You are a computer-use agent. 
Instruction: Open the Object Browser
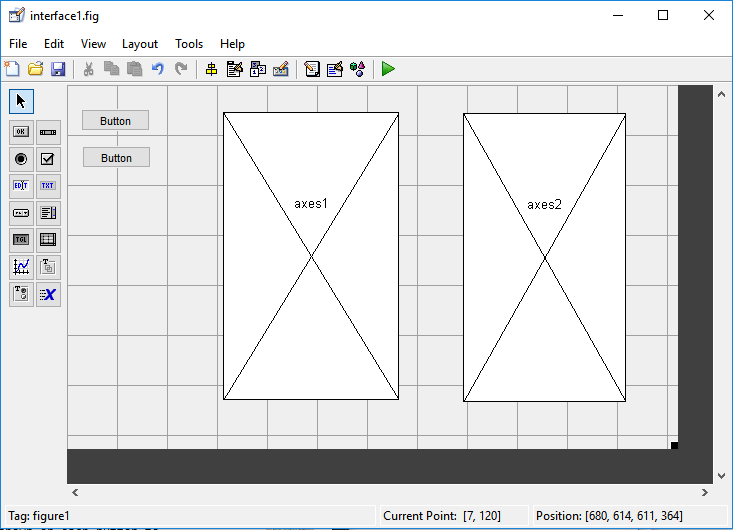point(358,69)
